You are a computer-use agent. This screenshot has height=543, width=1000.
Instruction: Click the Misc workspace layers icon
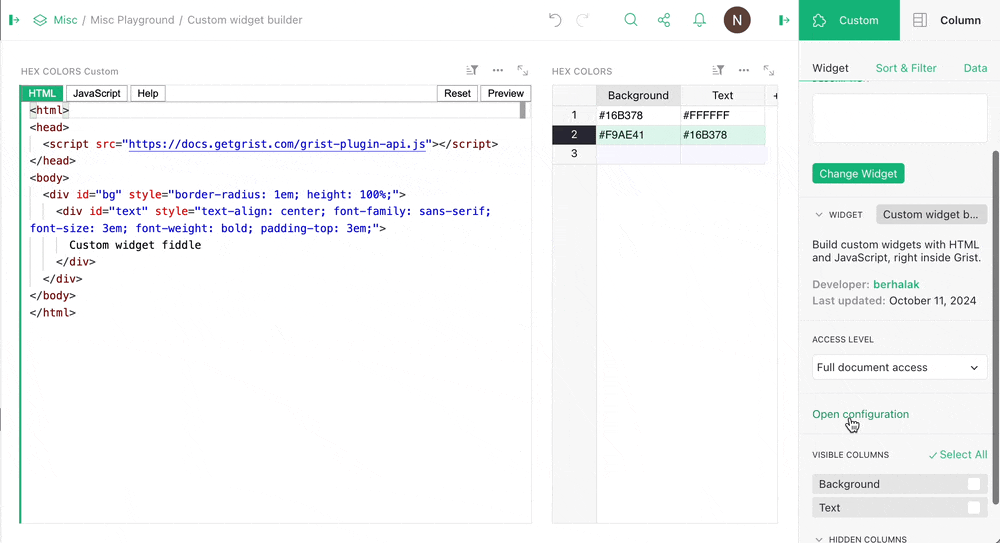click(40, 20)
